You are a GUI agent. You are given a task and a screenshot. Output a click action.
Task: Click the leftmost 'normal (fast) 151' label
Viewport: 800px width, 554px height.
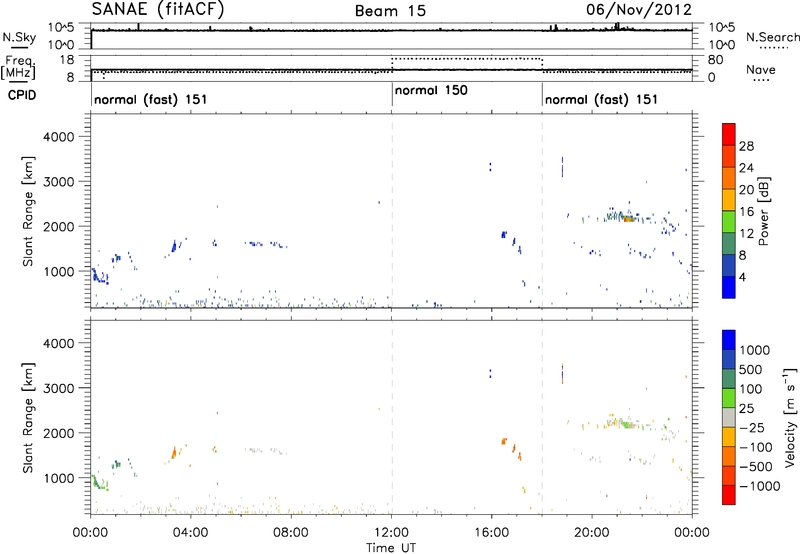coord(143,100)
